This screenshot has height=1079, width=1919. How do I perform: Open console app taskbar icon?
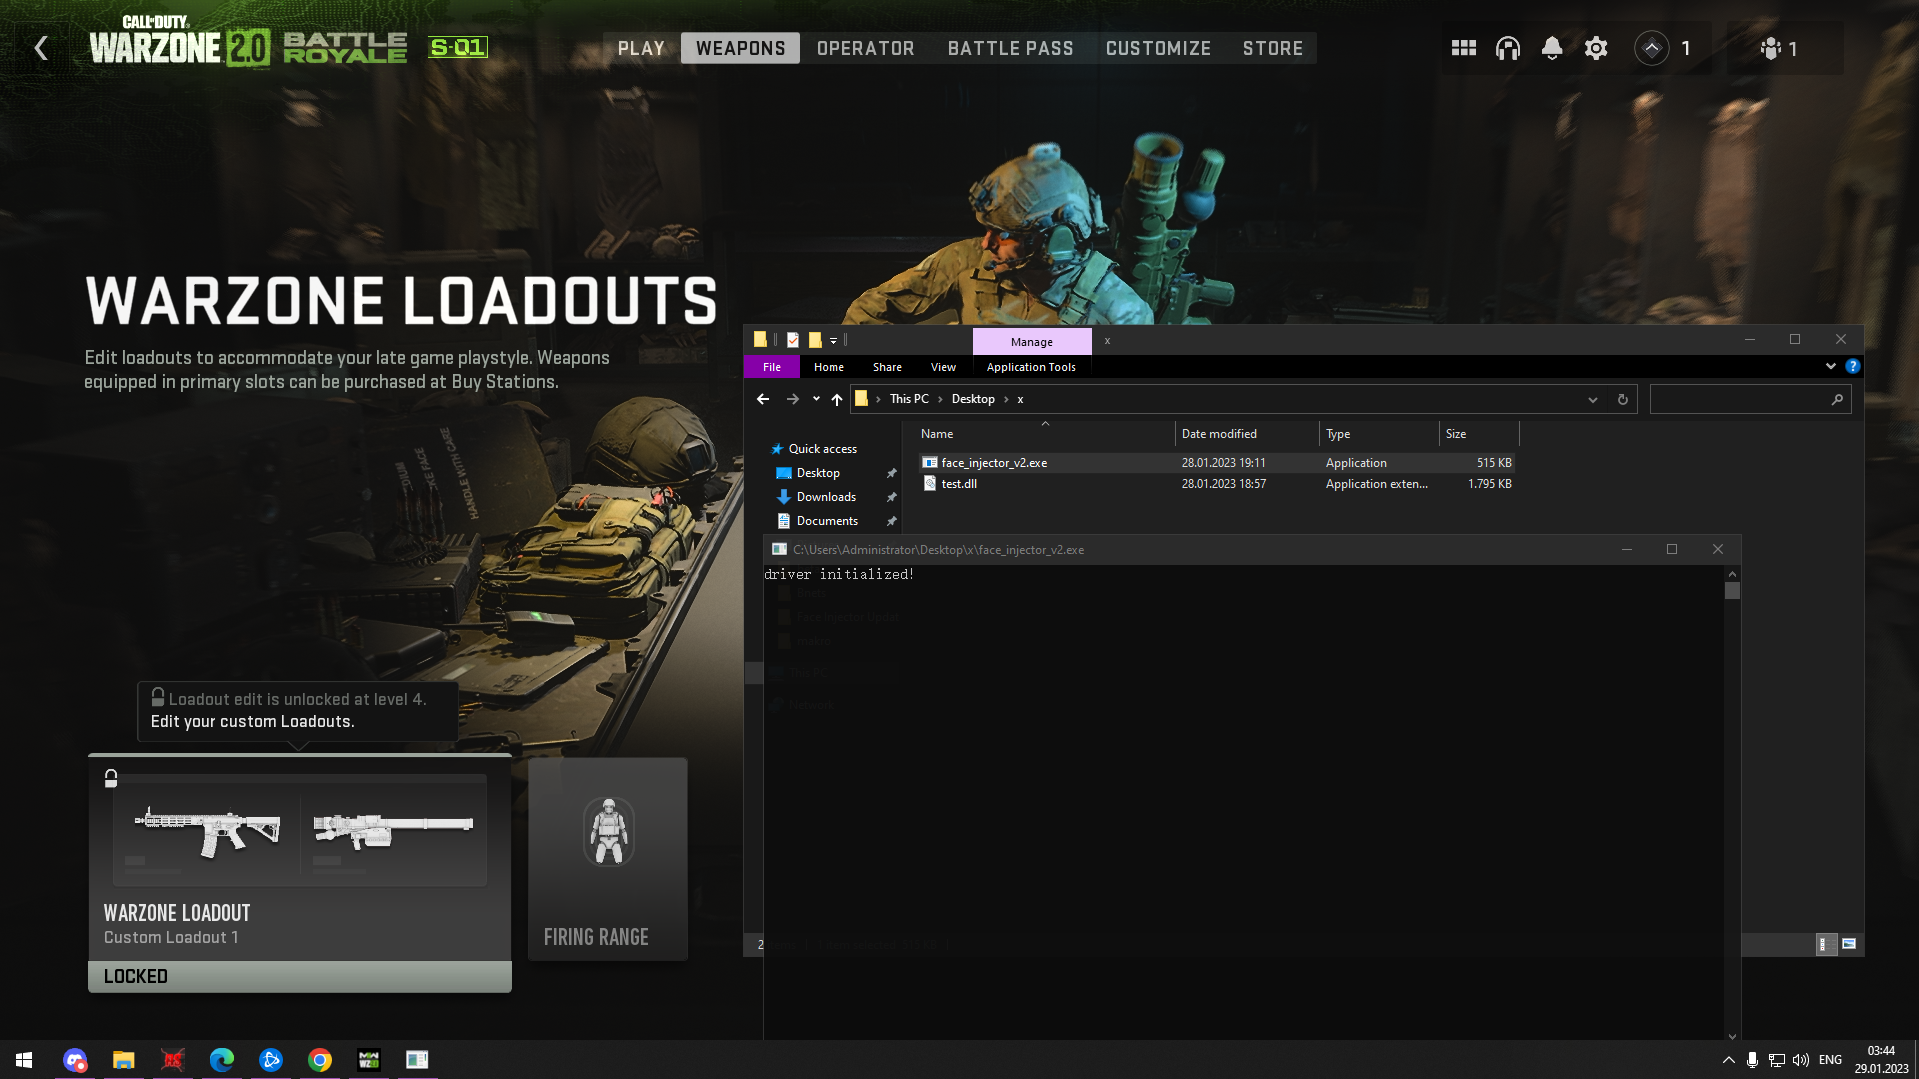[x=417, y=1060]
